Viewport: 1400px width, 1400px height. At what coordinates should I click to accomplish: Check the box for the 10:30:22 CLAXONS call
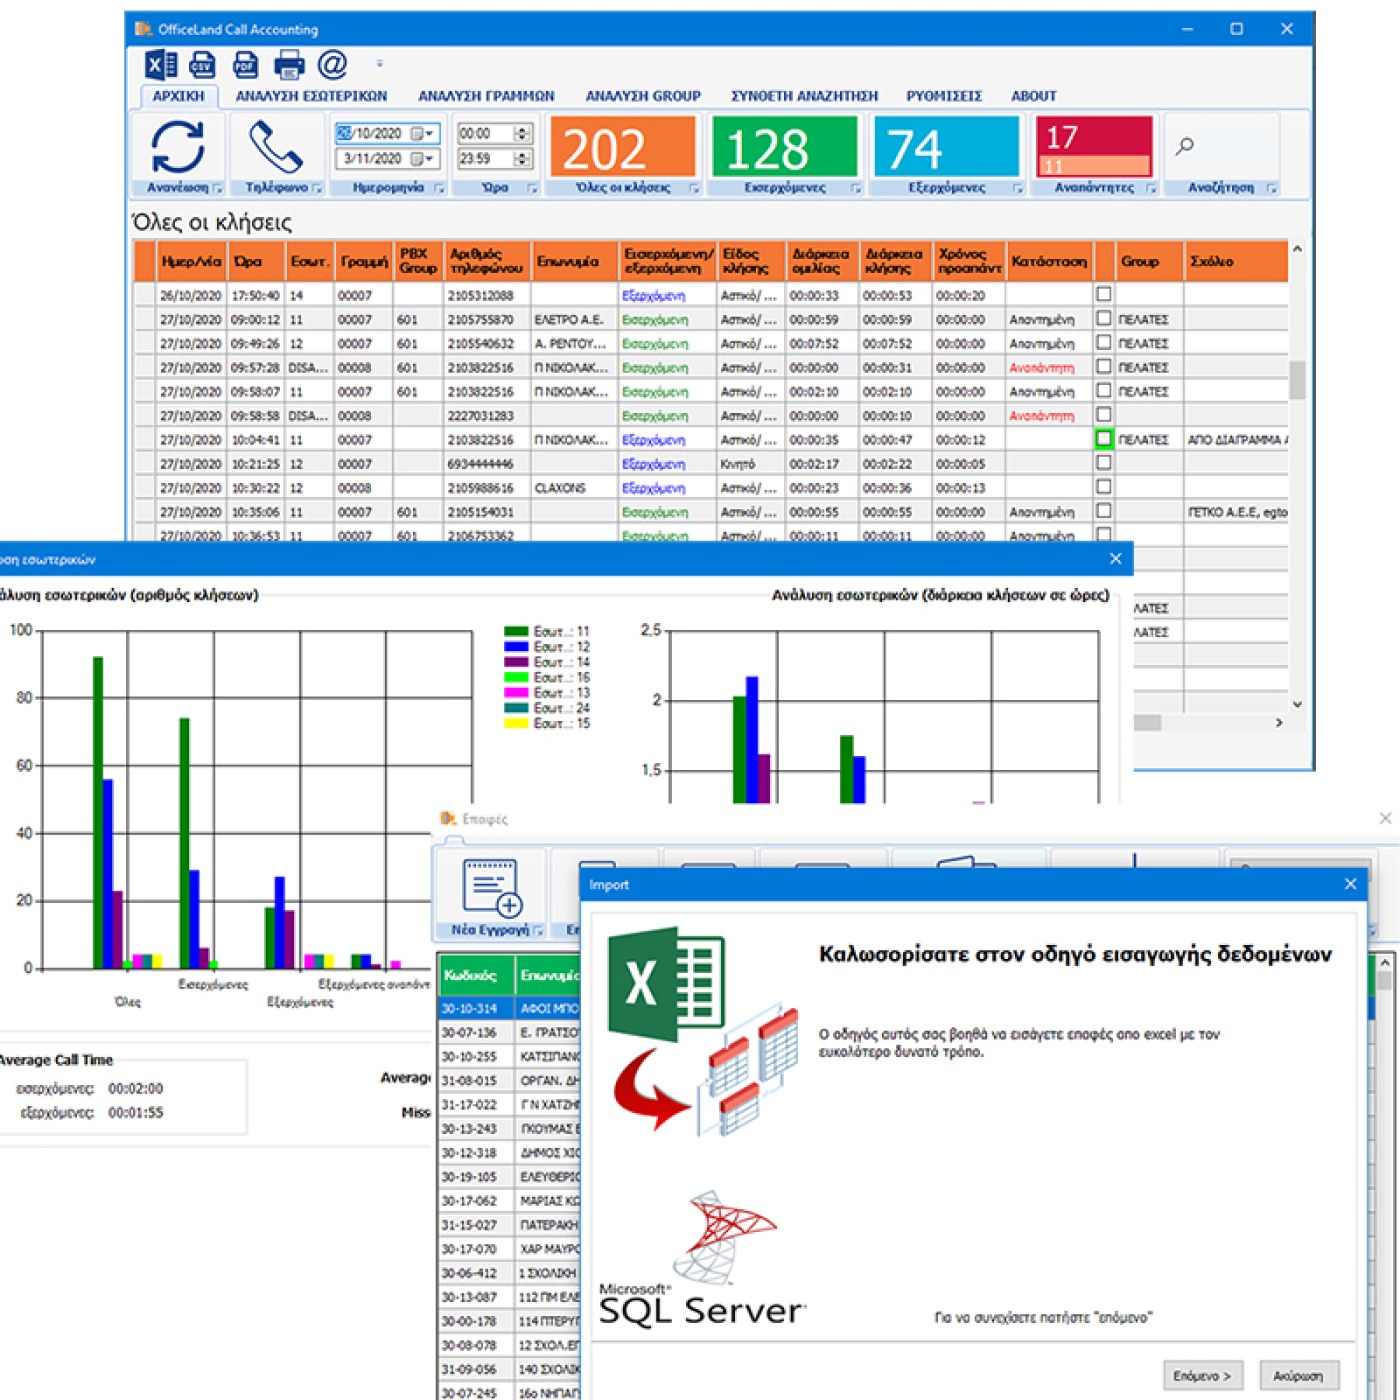click(x=1104, y=487)
